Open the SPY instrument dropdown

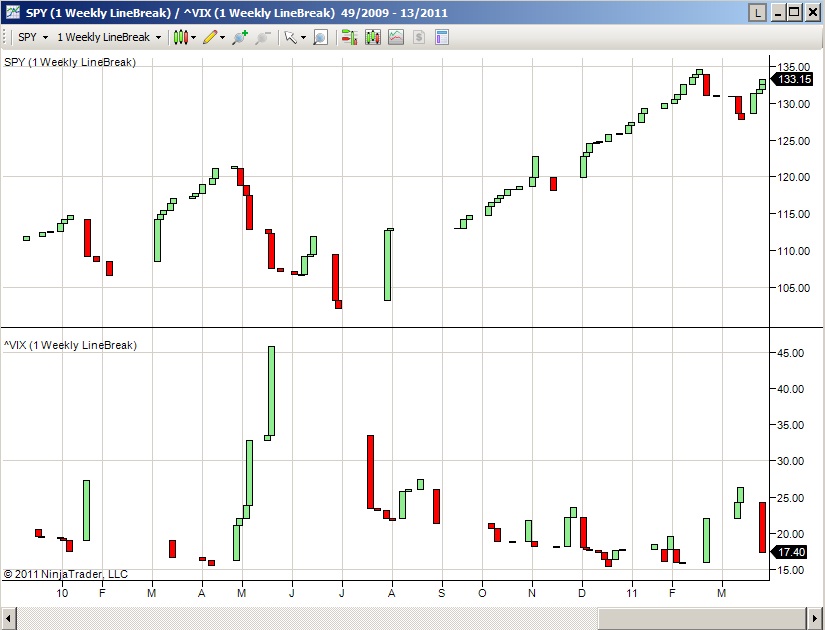pyautogui.click(x=33, y=37)
